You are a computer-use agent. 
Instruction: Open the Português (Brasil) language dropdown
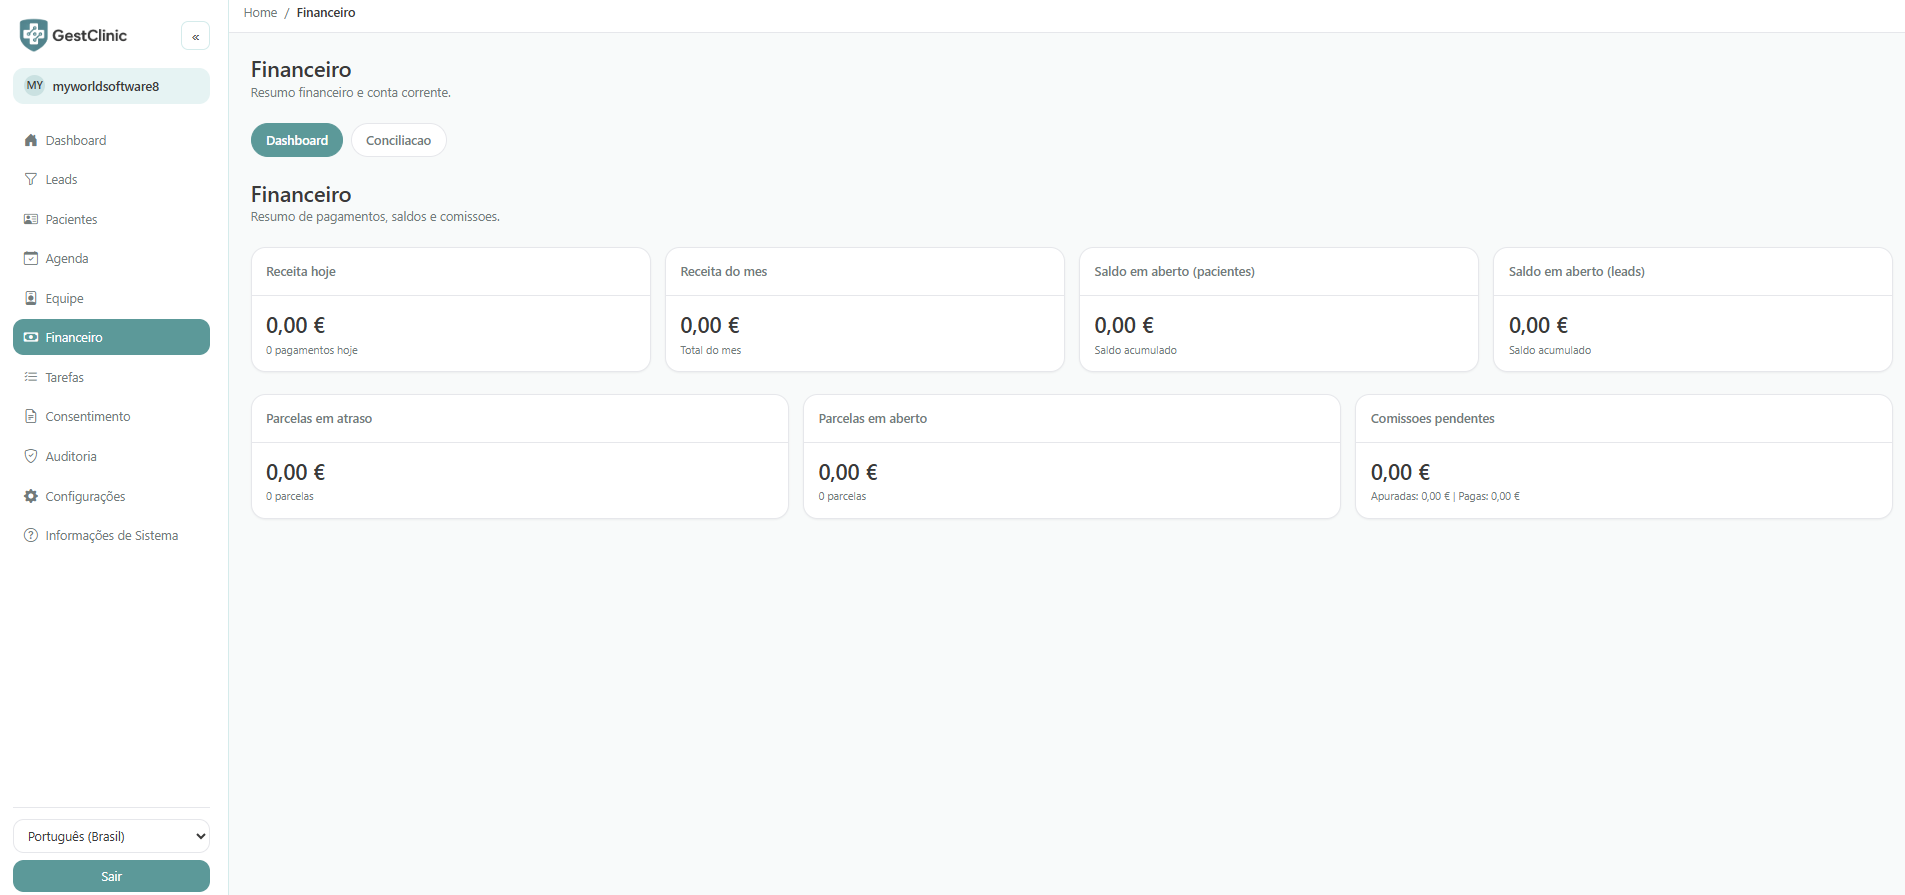(111, 837)
